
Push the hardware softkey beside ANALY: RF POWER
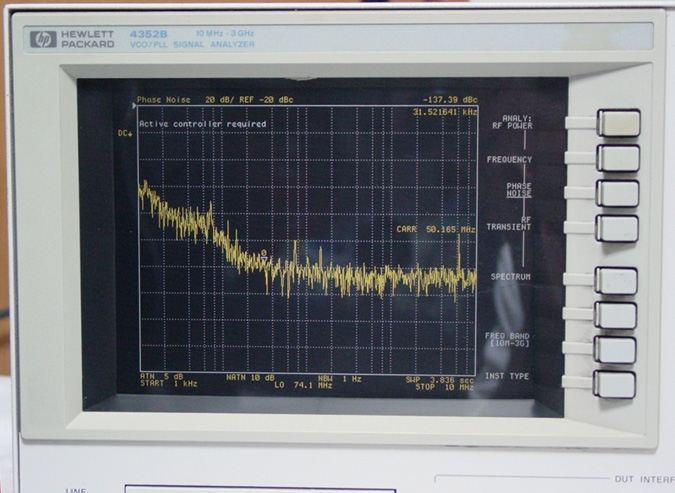click(x=619, y=123)
